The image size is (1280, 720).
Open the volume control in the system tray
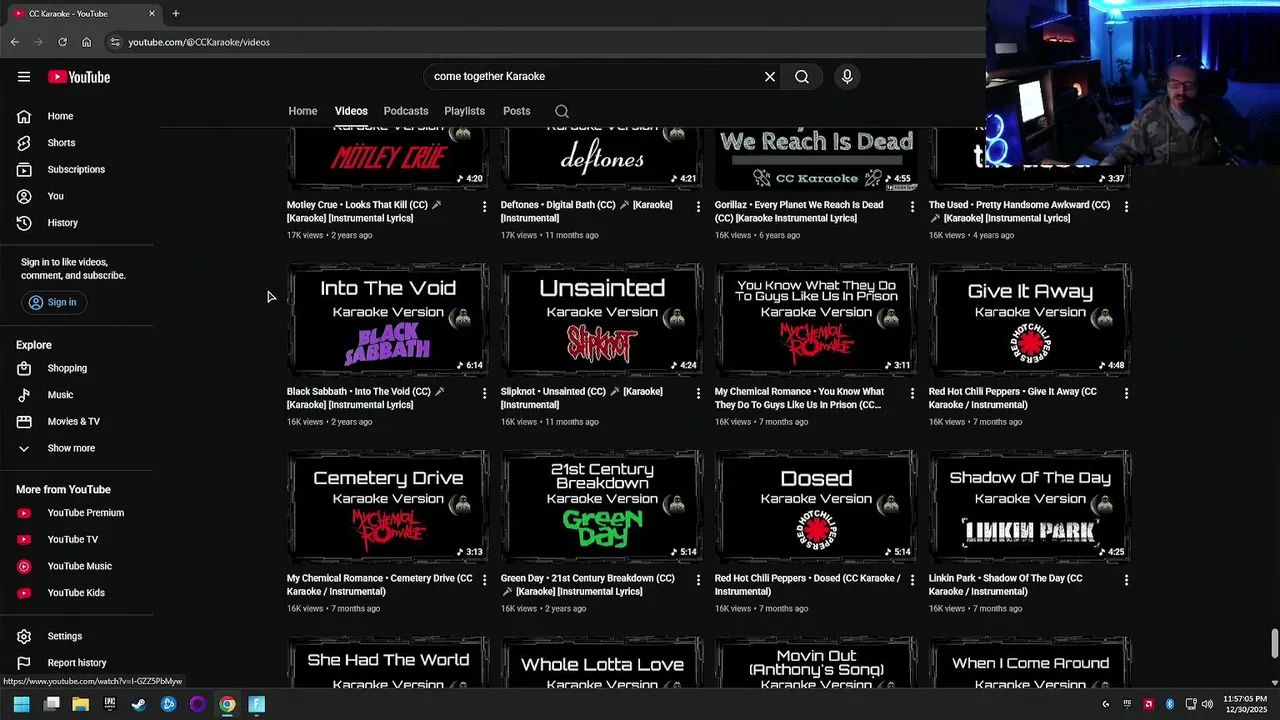tap(1207, 704)
